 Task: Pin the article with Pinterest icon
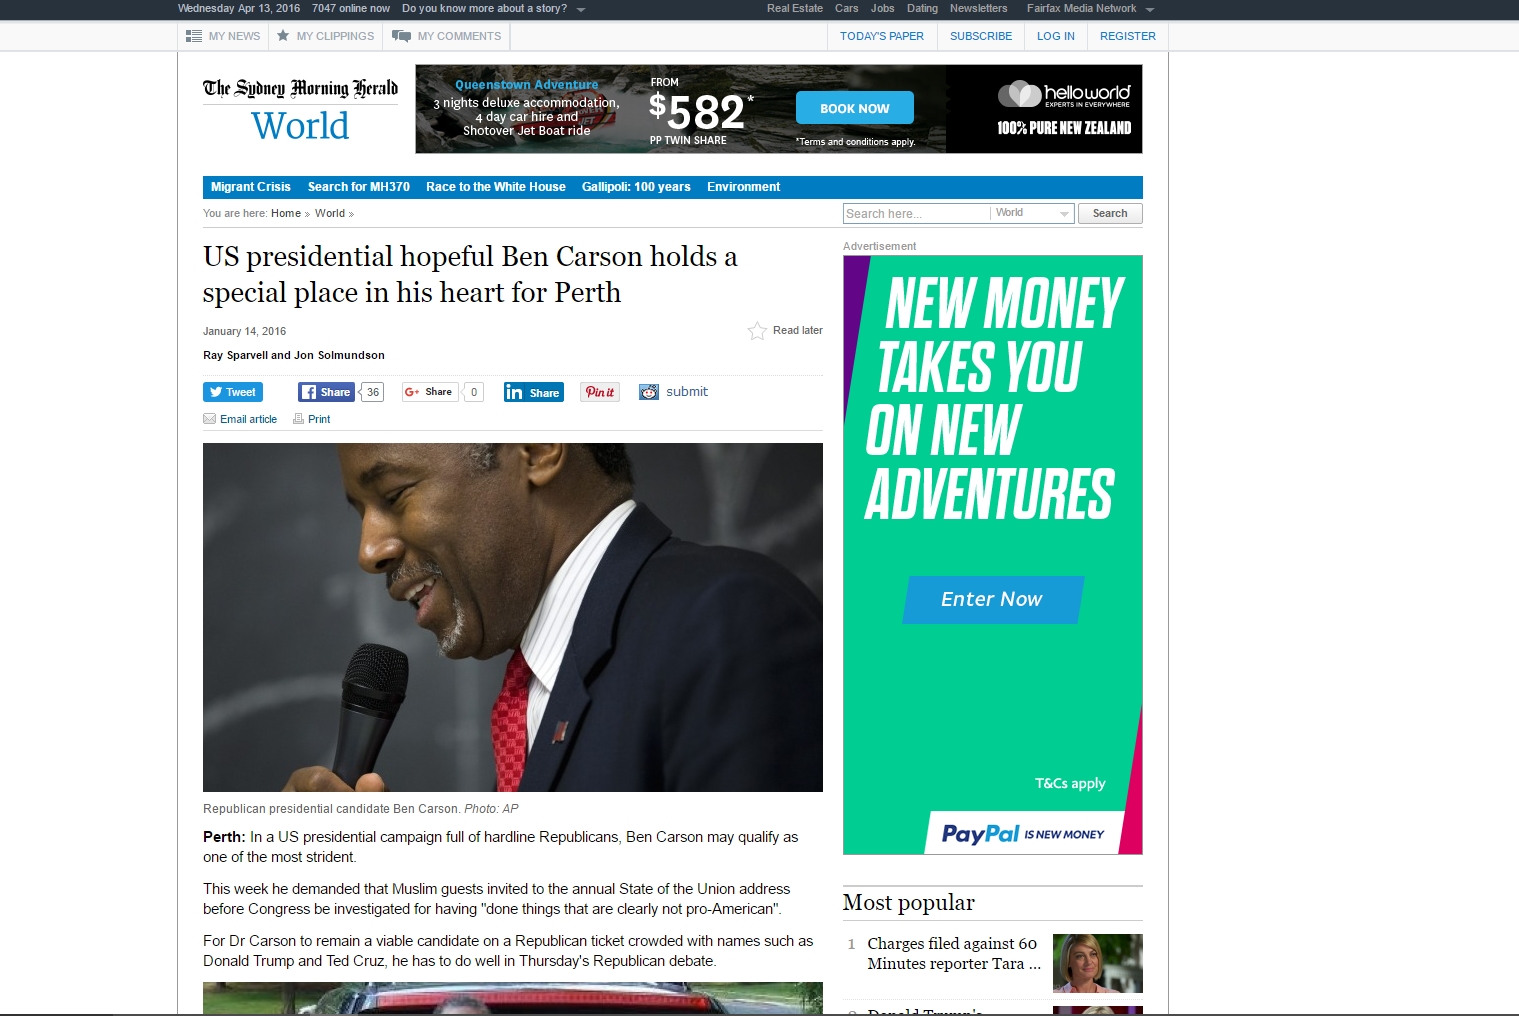(600, 392)
